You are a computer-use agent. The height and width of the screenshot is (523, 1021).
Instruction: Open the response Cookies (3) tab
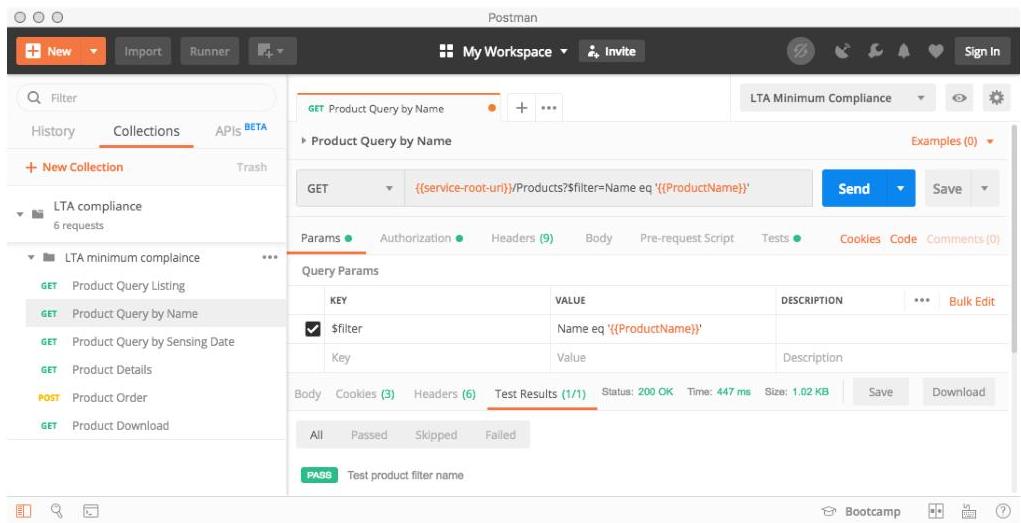pyautogui.click(x=365, y=393)
